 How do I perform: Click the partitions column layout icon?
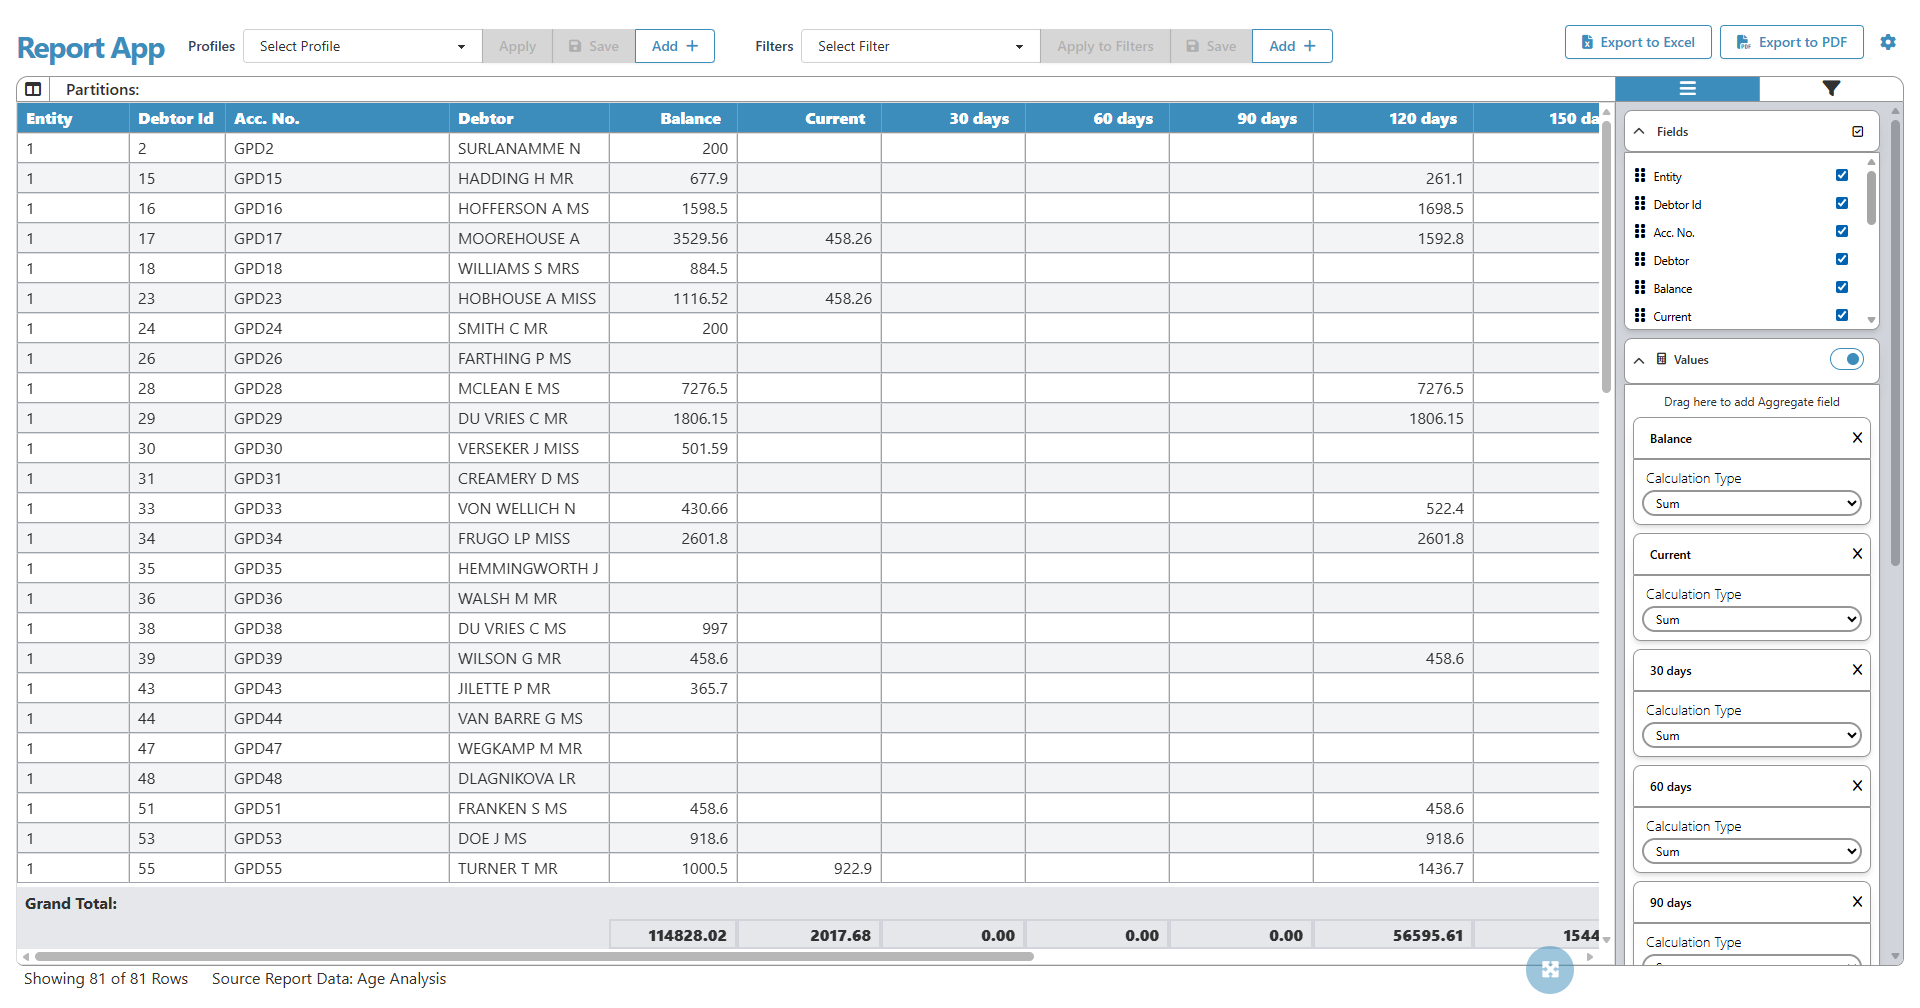tap(33, 89)
